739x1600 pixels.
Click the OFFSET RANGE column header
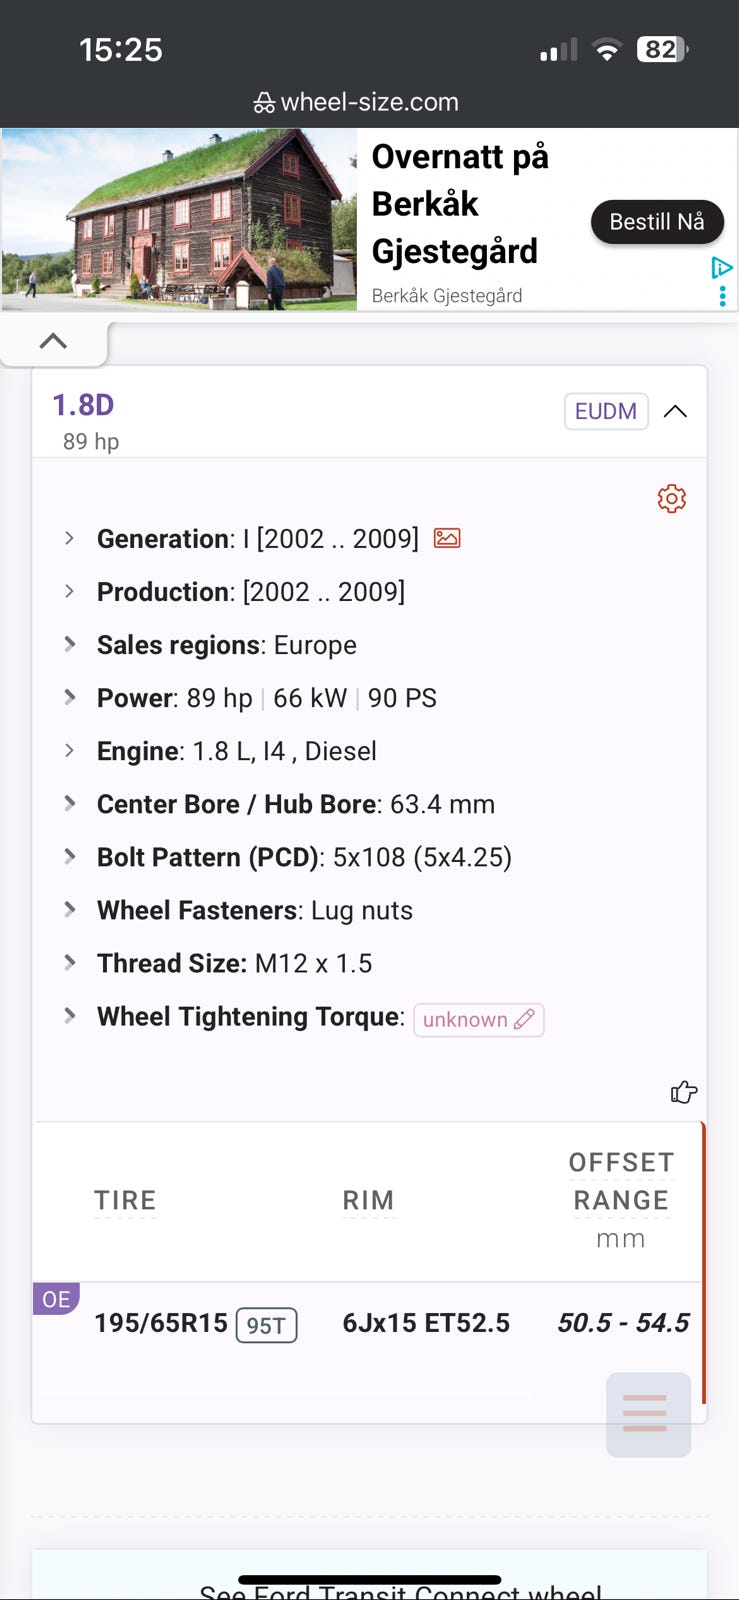(621, 1181)
